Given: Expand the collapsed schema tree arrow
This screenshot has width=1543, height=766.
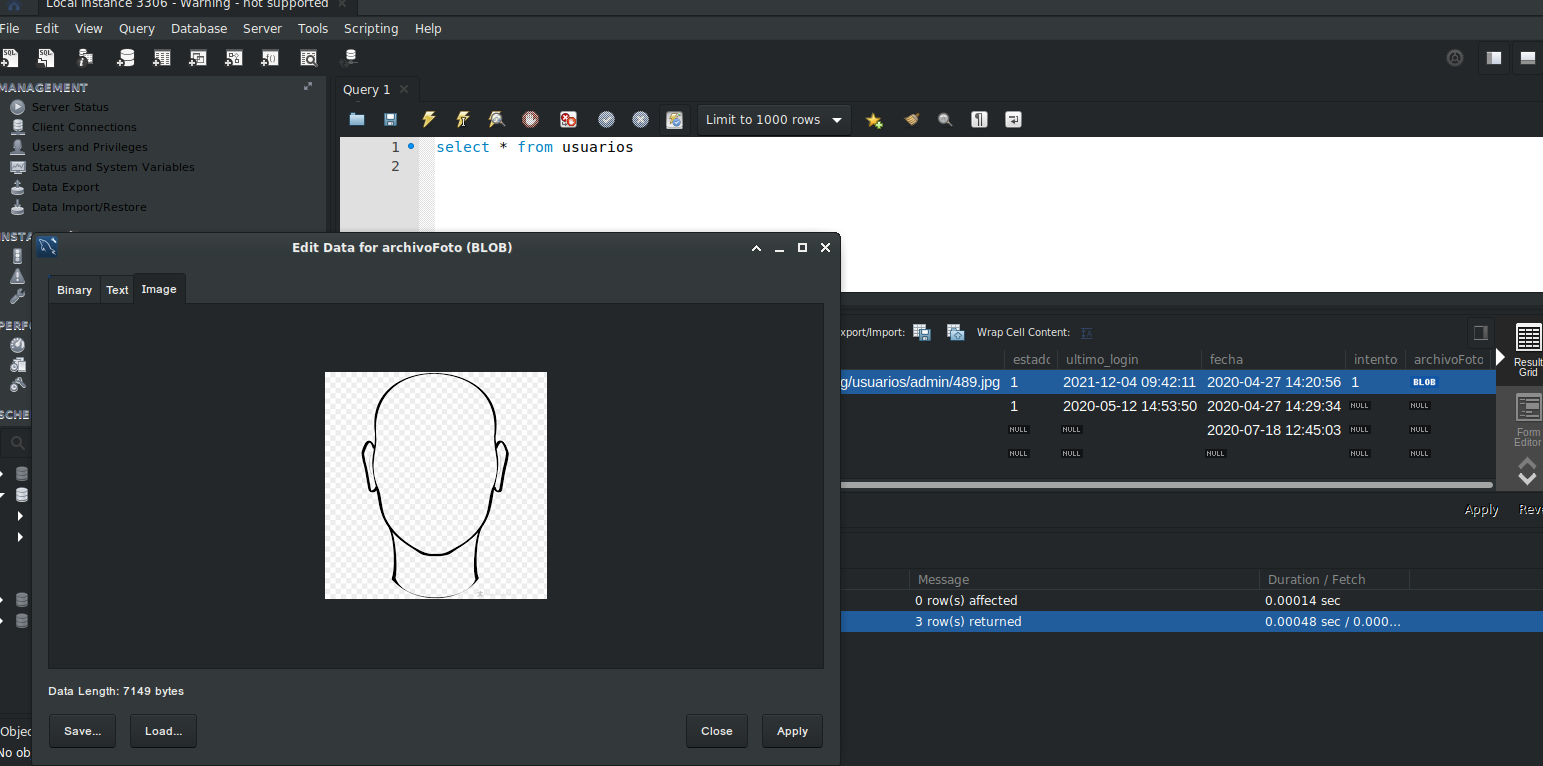Looking at the screenshot, I should click(20, 516).
